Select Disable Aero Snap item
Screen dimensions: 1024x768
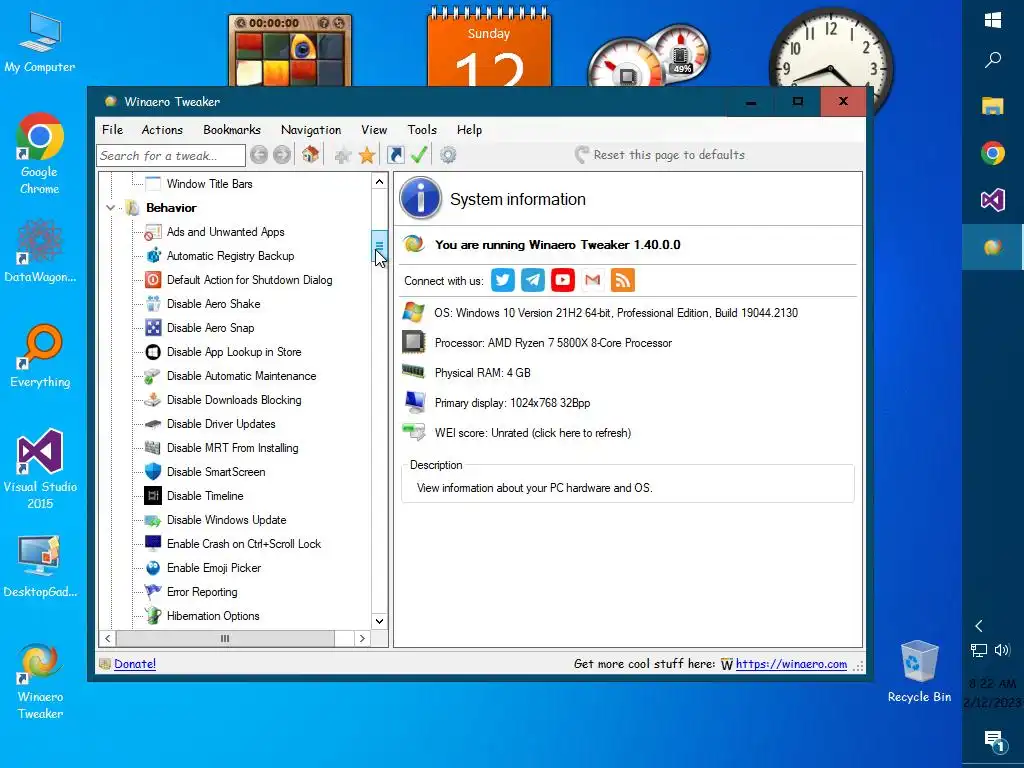coord(210,328)
